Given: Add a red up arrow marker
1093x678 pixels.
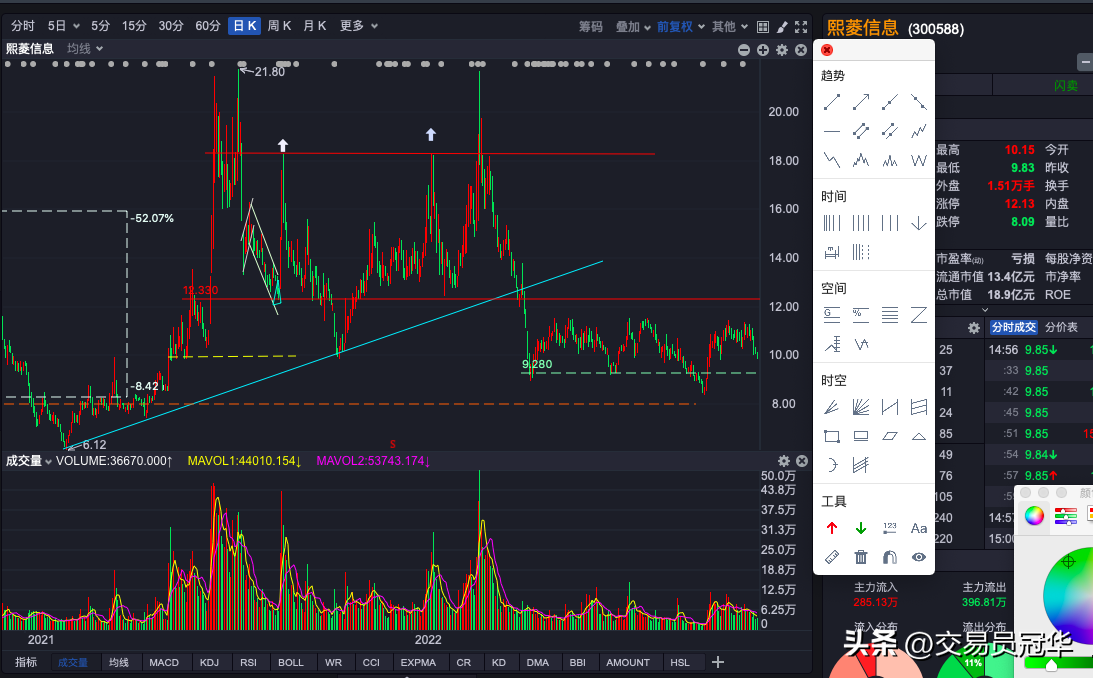Looking at the screenshot, I should tap(832, 528).
